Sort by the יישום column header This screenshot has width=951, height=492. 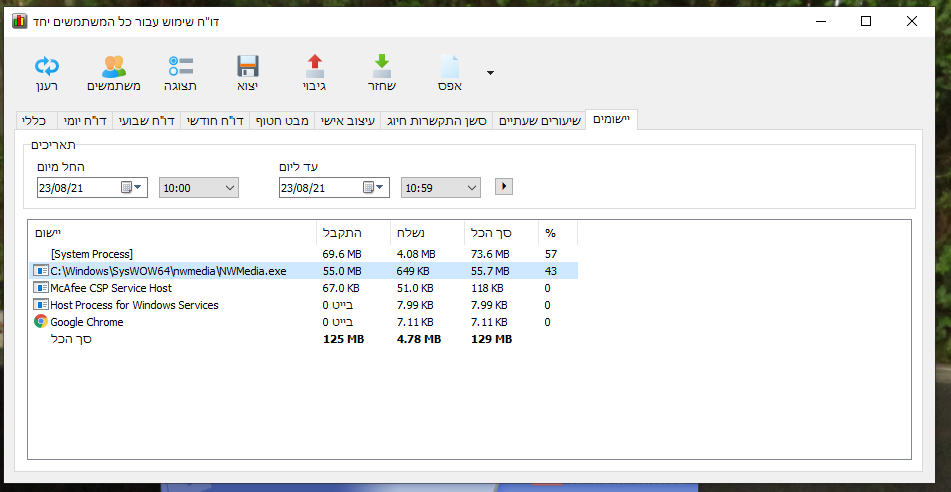coord(173,232)
